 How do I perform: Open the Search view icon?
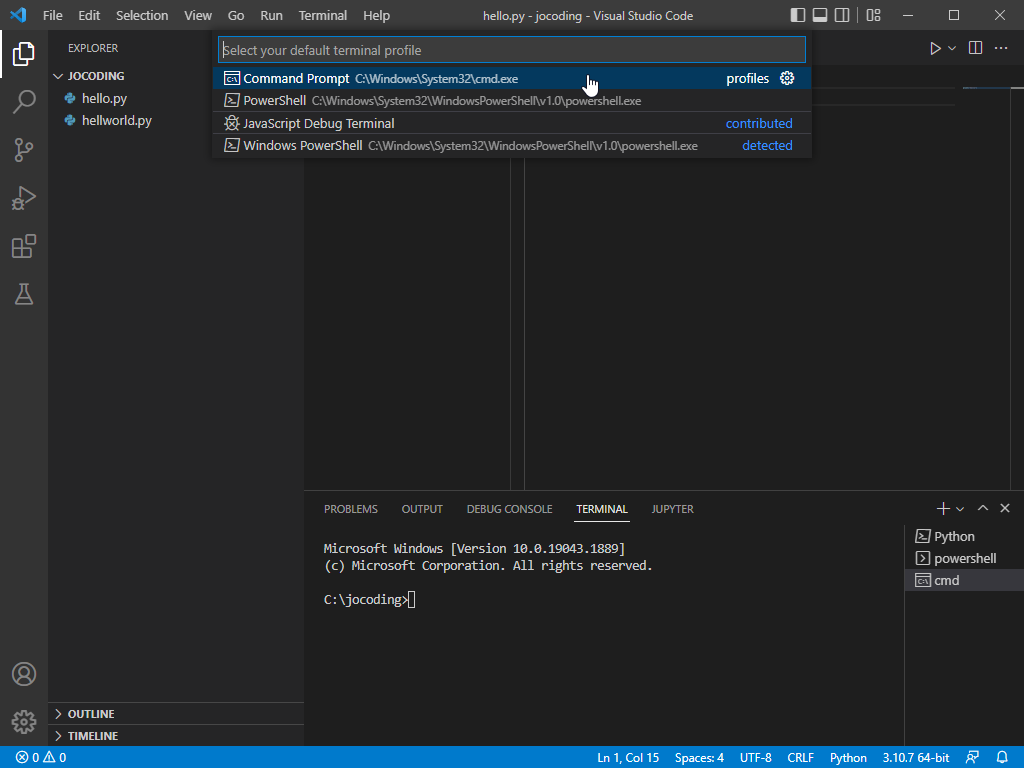pos(24,102)
